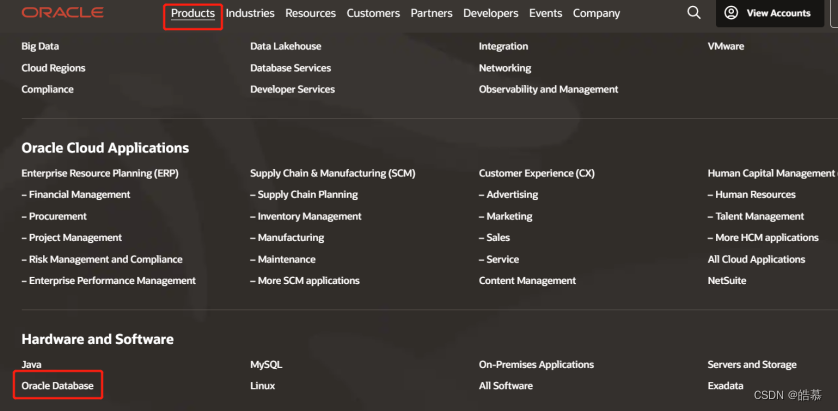Image resolution: width=838 pixels, height=411 pixels.
Task: Go to Developer Services
Action: click(x=292, y=89)
